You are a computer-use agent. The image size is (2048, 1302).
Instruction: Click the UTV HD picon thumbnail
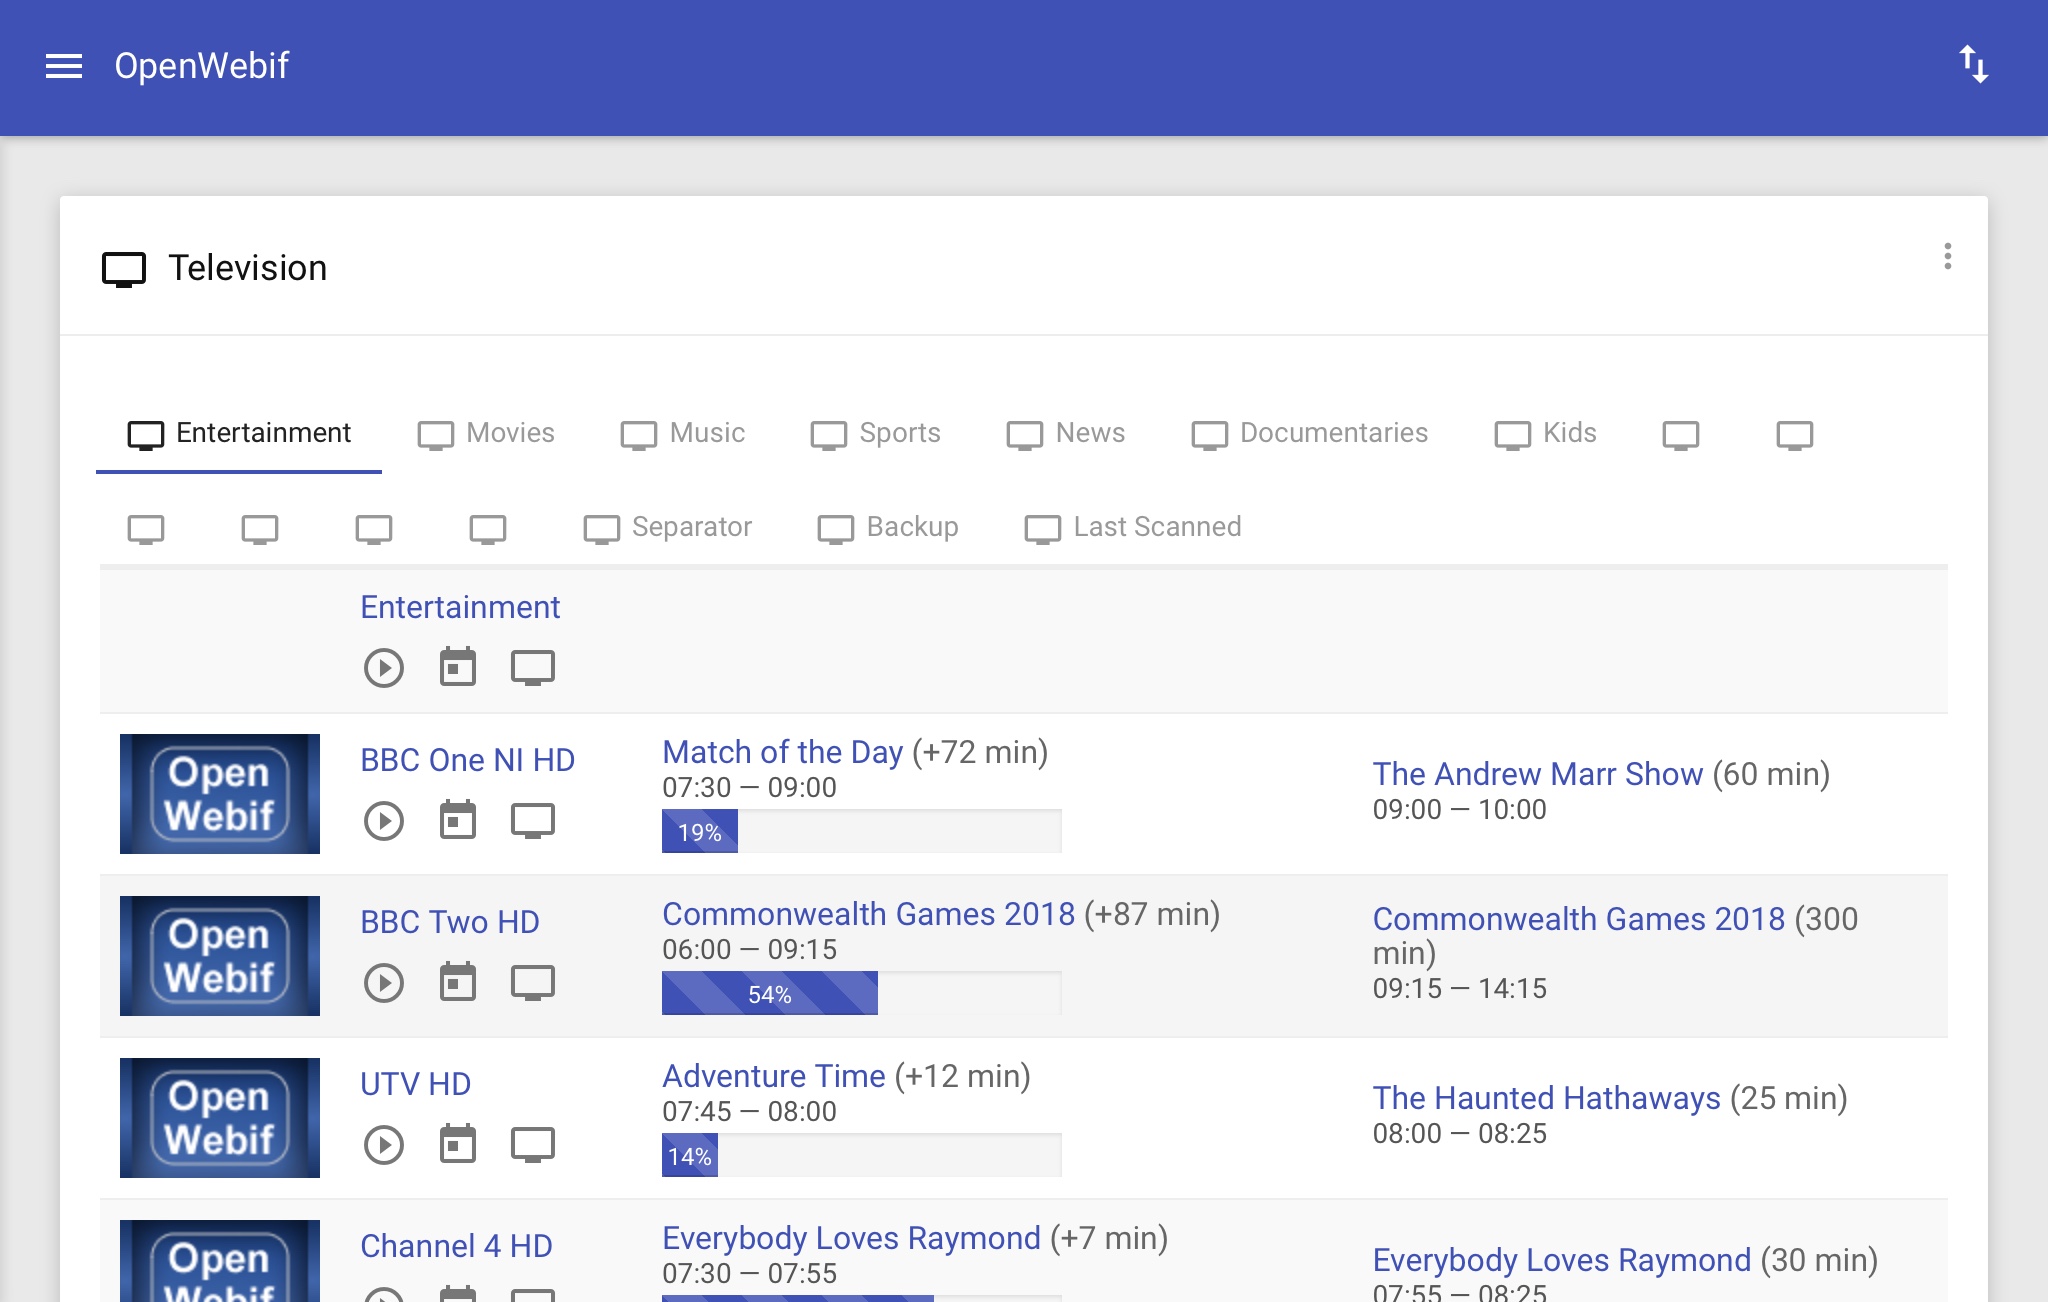pos(220,1118)
